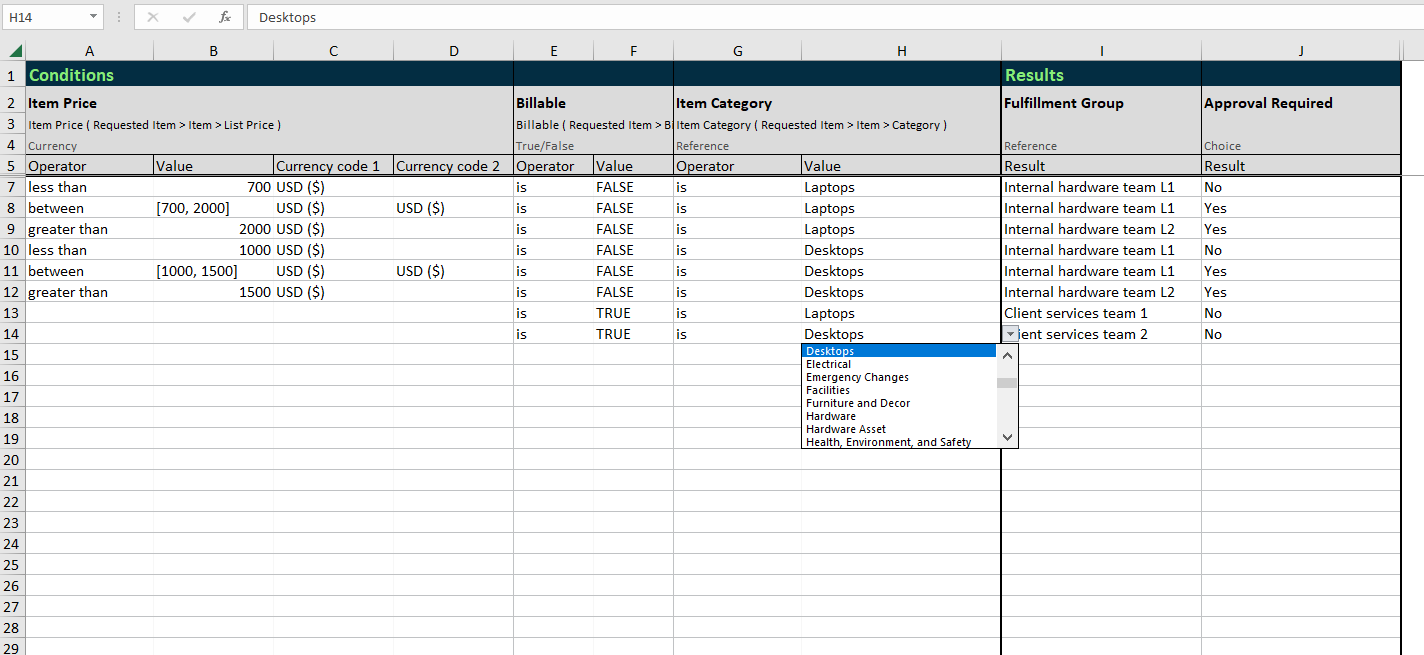Choose Health, Environment, and Safety option
Image resolution: width=1424 pixels, height=655 pixels.
pos(888,442)
